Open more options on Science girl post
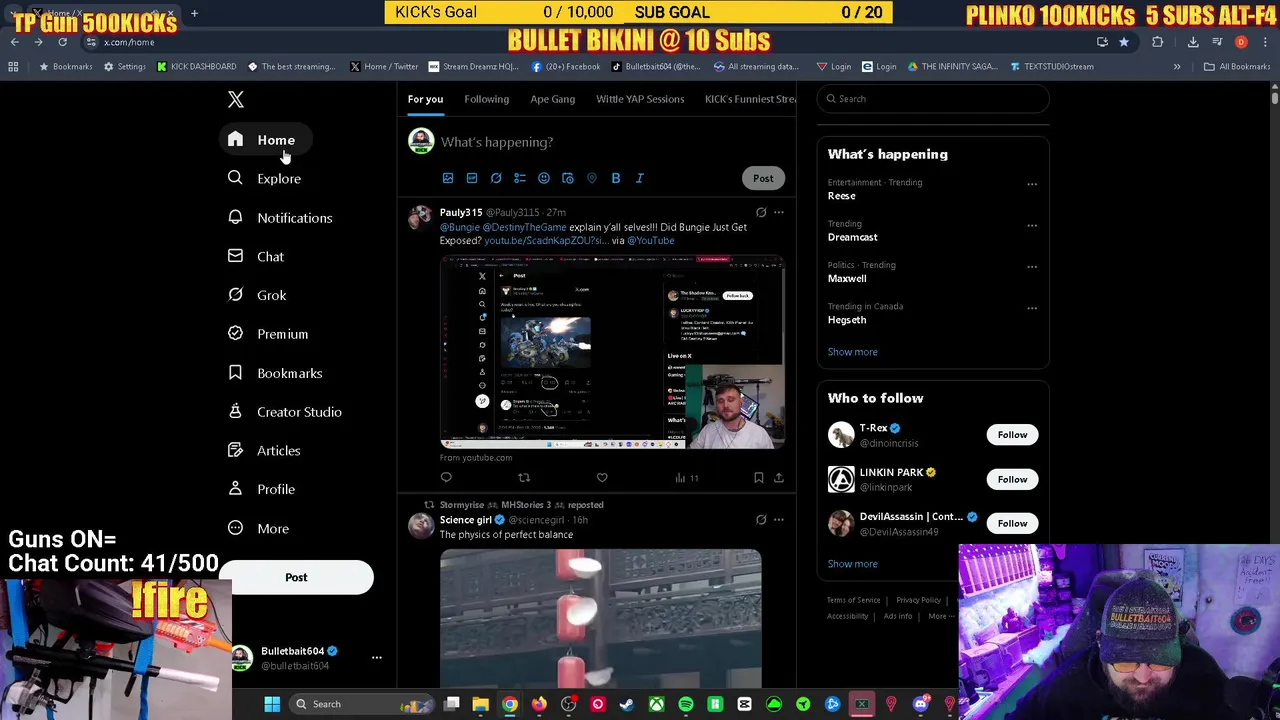This screenshot has width=1280, height=720. pos(779,520)
